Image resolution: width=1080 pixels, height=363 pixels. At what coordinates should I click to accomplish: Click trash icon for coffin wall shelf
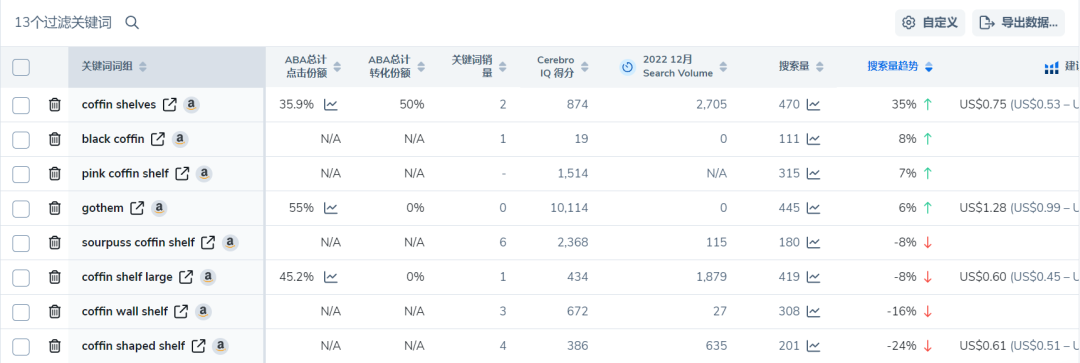tap(54, 311)
